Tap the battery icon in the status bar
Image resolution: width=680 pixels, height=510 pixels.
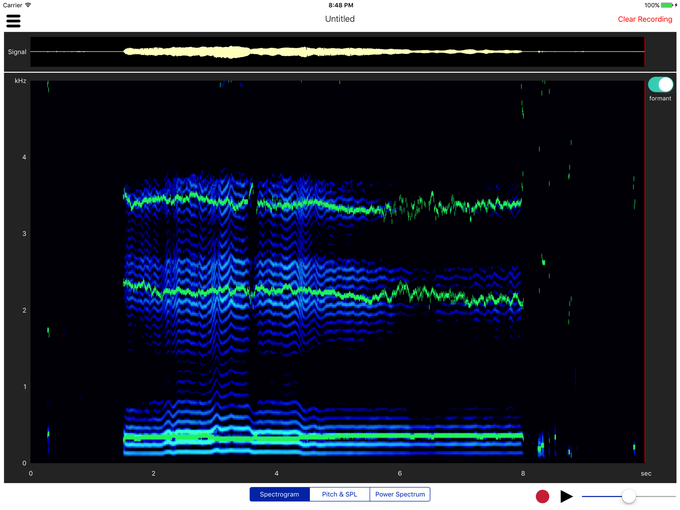pos(667,5)
